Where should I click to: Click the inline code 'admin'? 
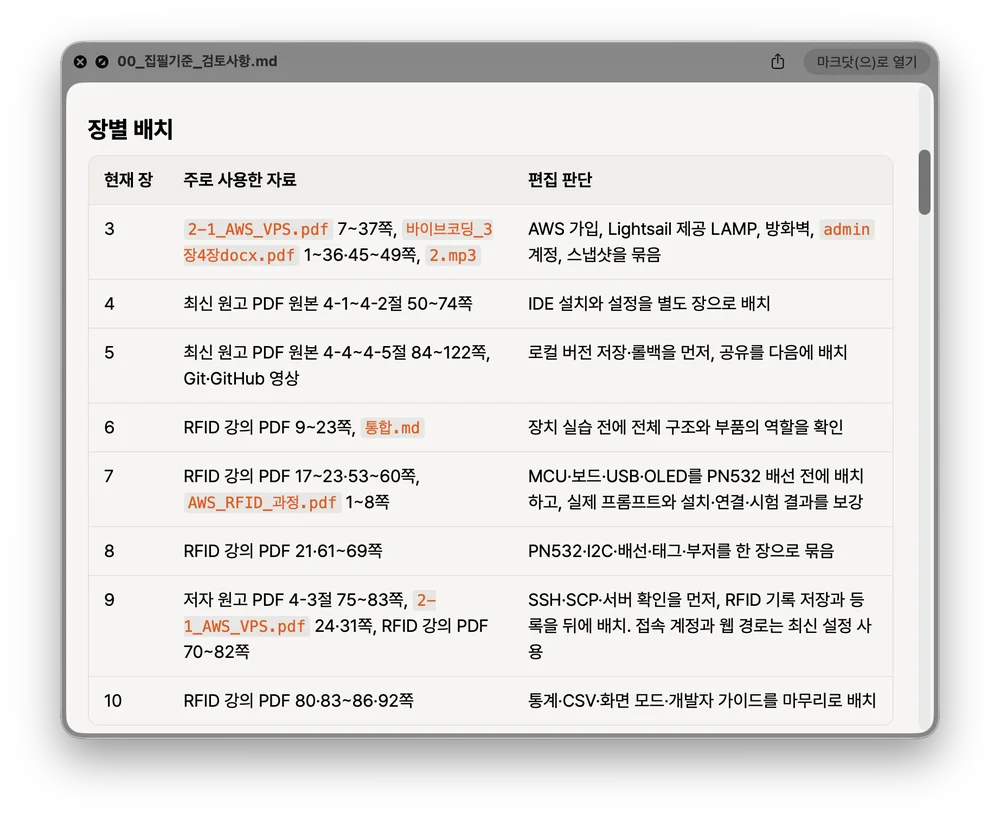846,229
